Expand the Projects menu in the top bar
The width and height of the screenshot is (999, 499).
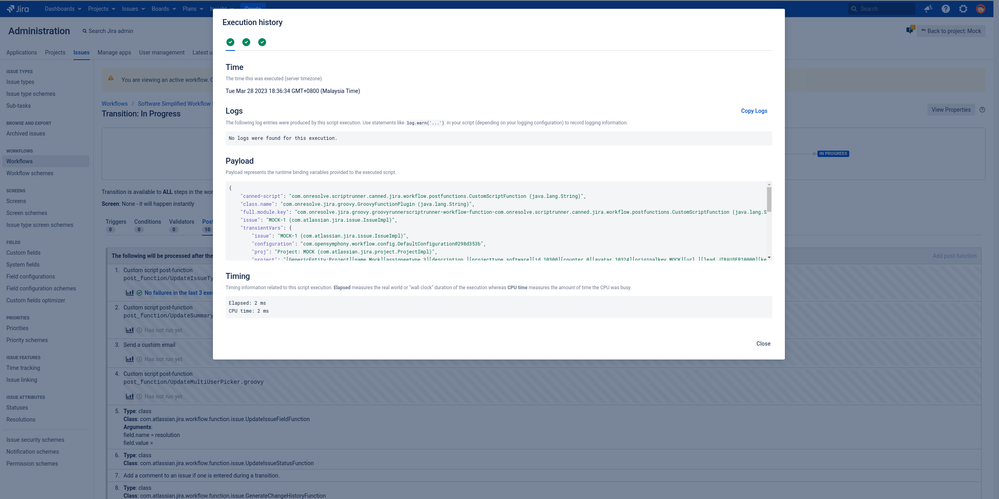101,9
